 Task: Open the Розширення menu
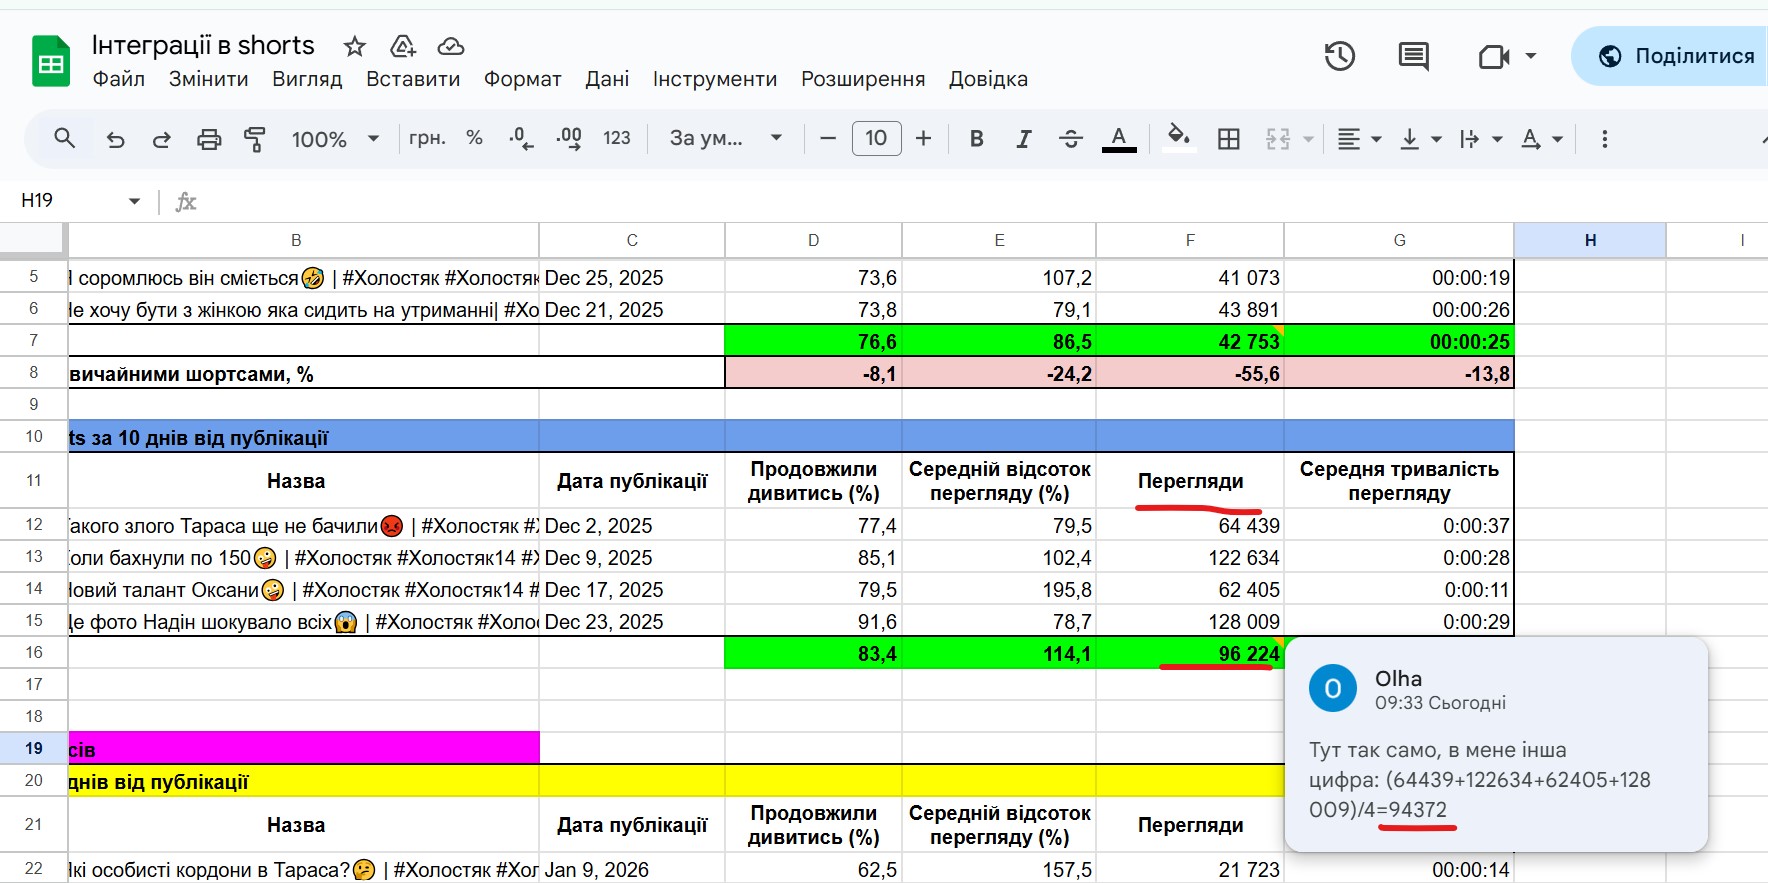click(x=863, y=79)
